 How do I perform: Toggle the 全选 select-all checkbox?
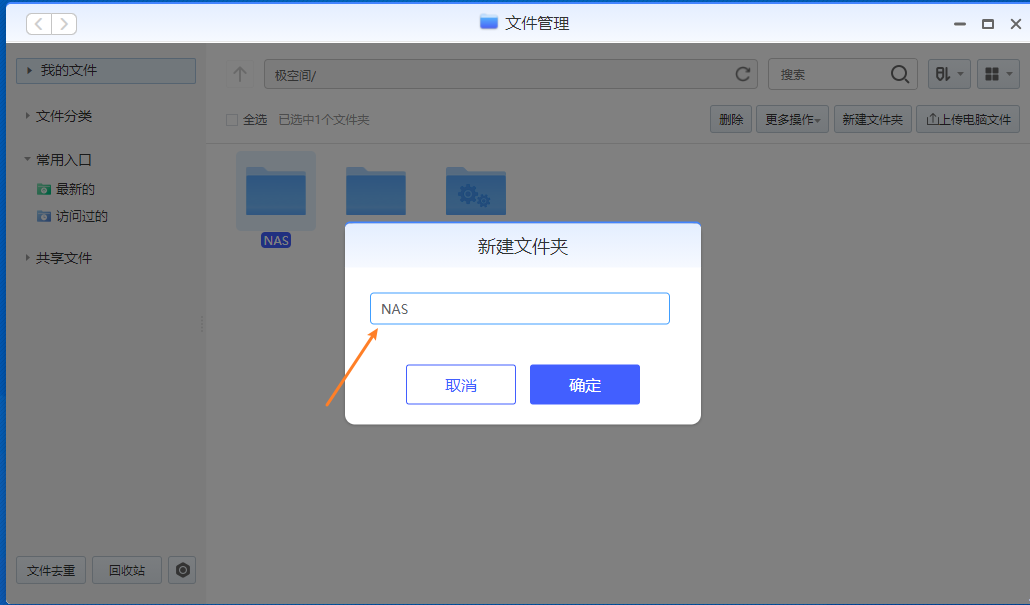(x=232, y=120)
